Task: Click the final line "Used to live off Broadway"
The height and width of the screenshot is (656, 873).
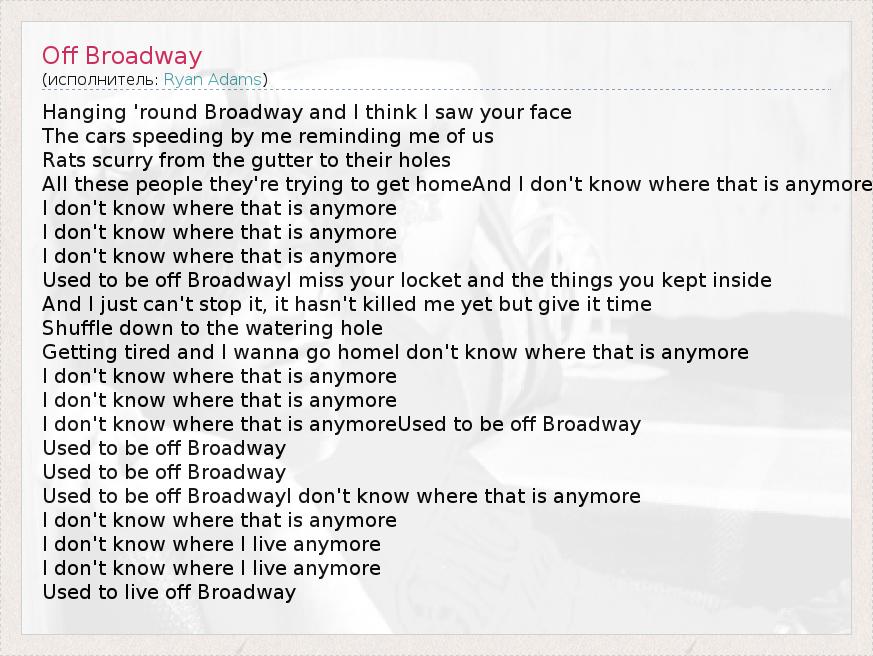Action: 169,592
